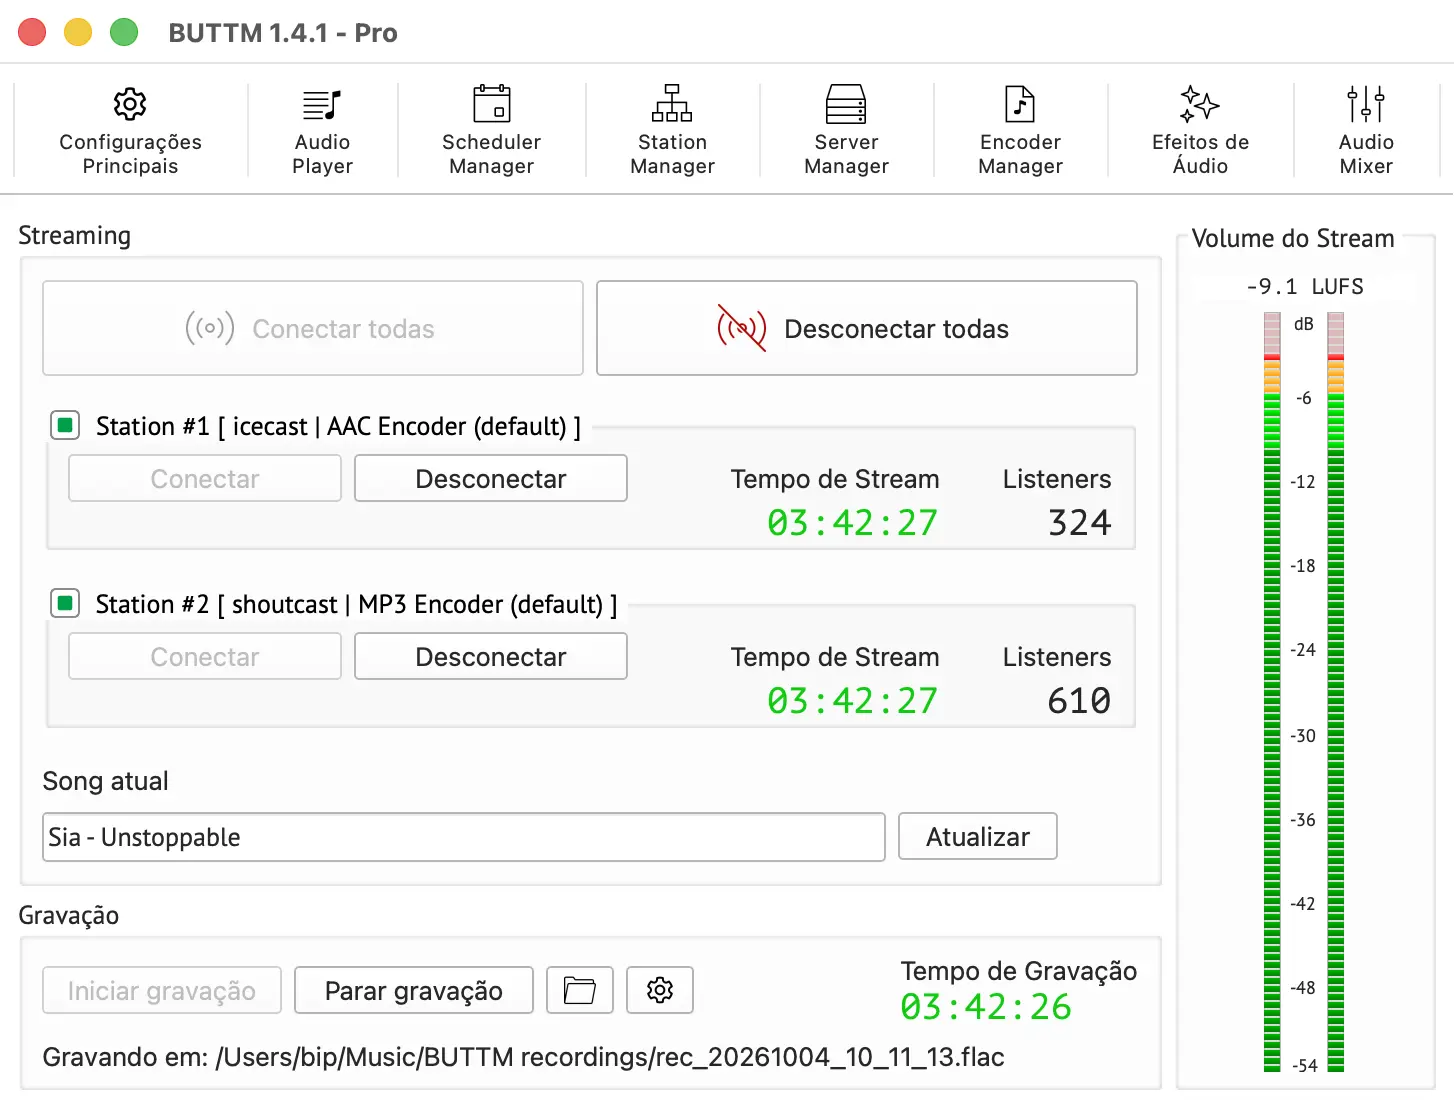Click the macOS yellow minimize button
The width and height of the screenshot is (1454, 1114).
pos(78,32)
